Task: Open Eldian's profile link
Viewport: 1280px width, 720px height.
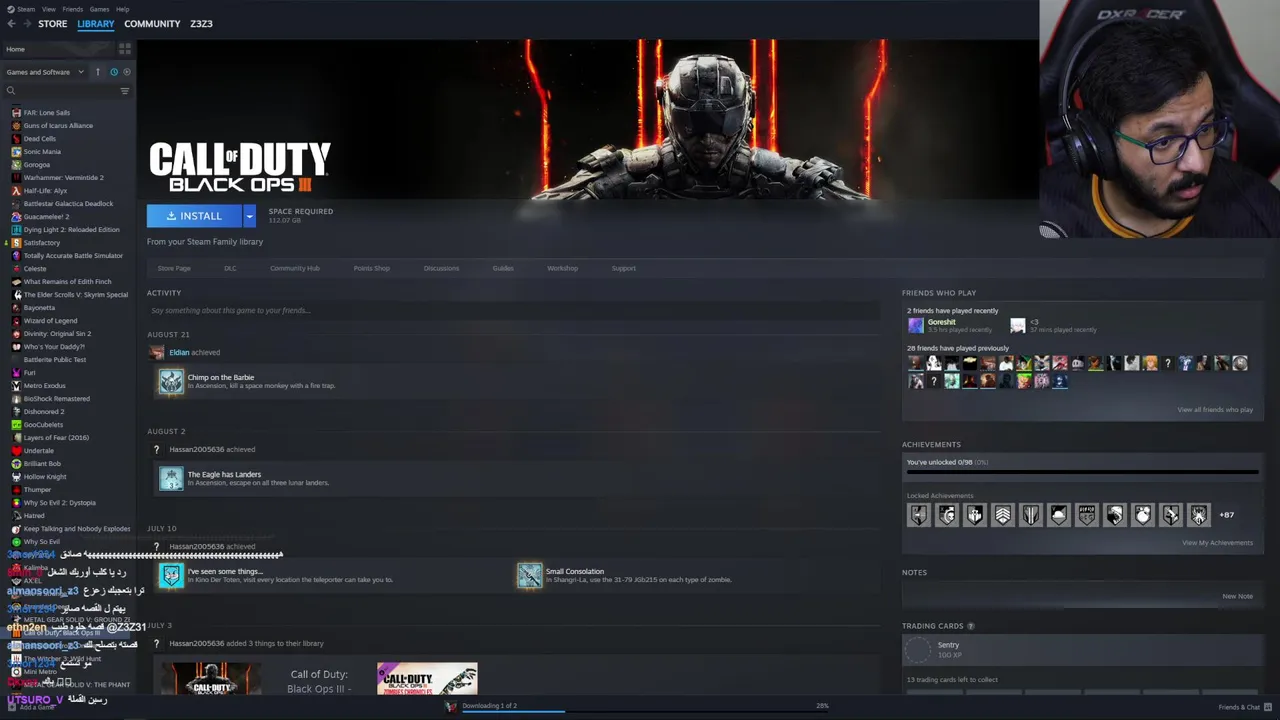Action: pyautogui.click(x=179, y=352)
